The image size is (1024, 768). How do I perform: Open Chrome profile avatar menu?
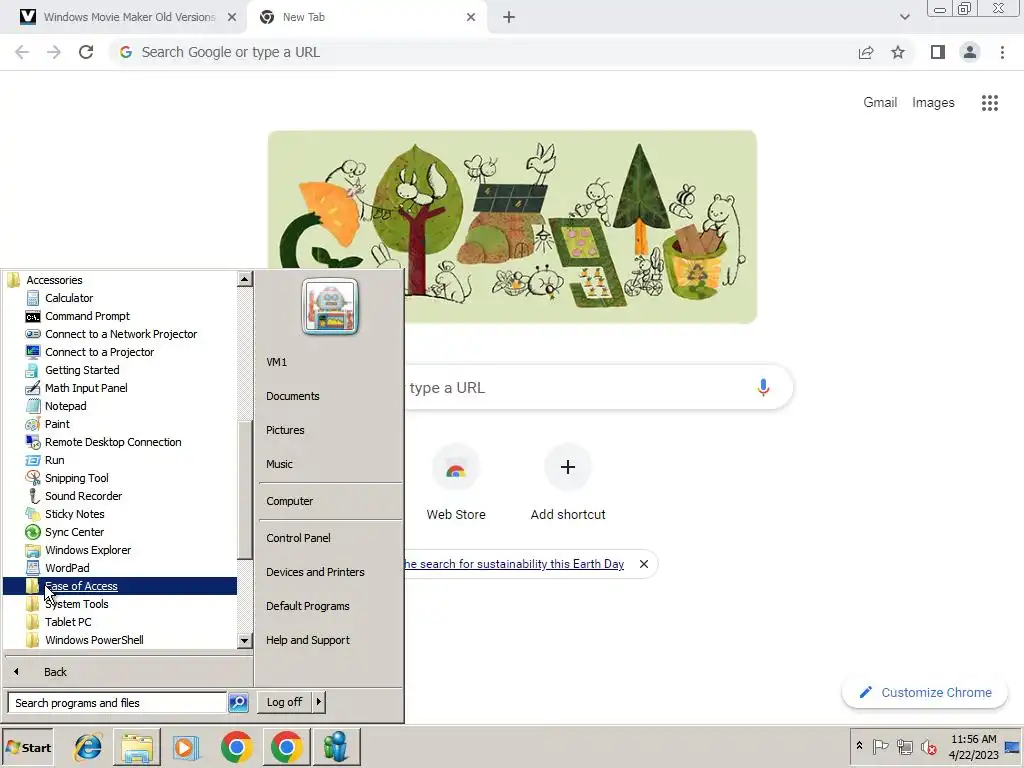(970, 52)
